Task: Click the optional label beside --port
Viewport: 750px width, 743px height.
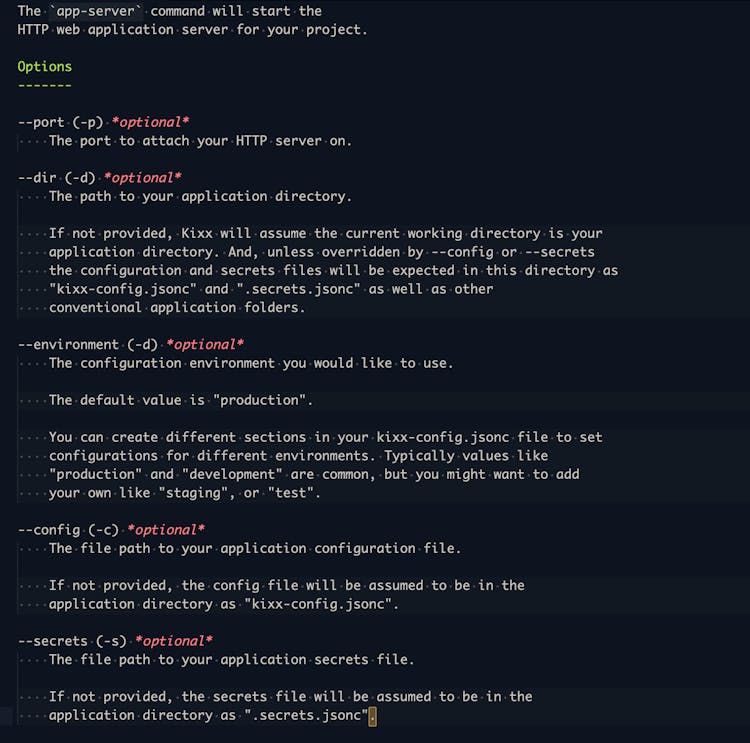Action: pyautogui.click(x=150, y=122)
